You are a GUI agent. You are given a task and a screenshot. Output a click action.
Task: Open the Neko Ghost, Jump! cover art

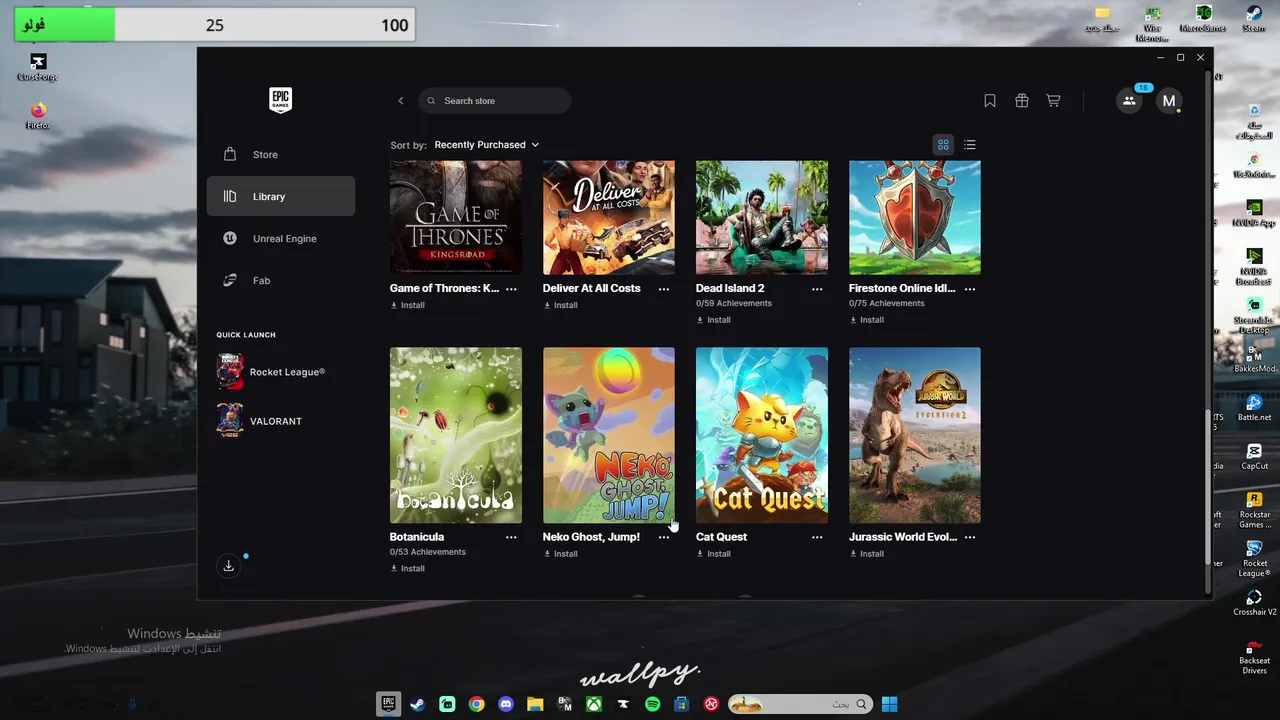point(609,435)
